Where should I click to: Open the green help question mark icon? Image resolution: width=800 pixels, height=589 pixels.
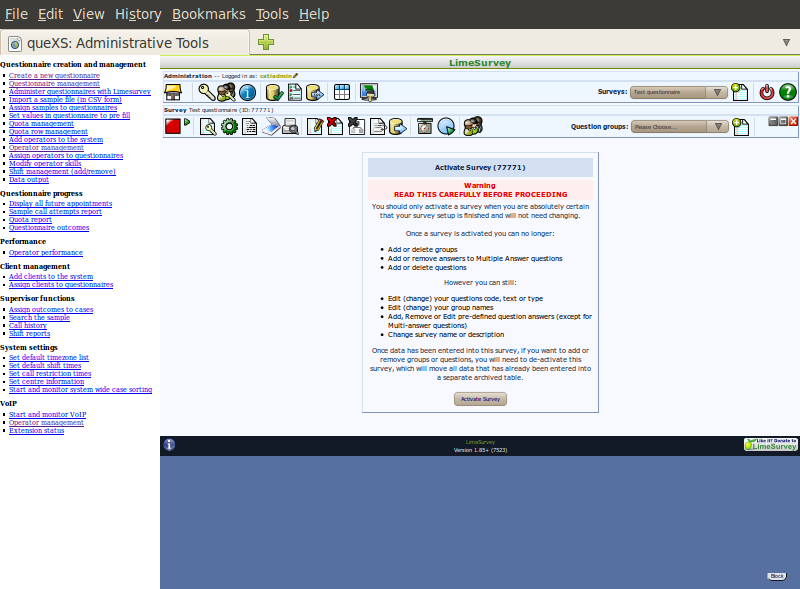(787, 92)
